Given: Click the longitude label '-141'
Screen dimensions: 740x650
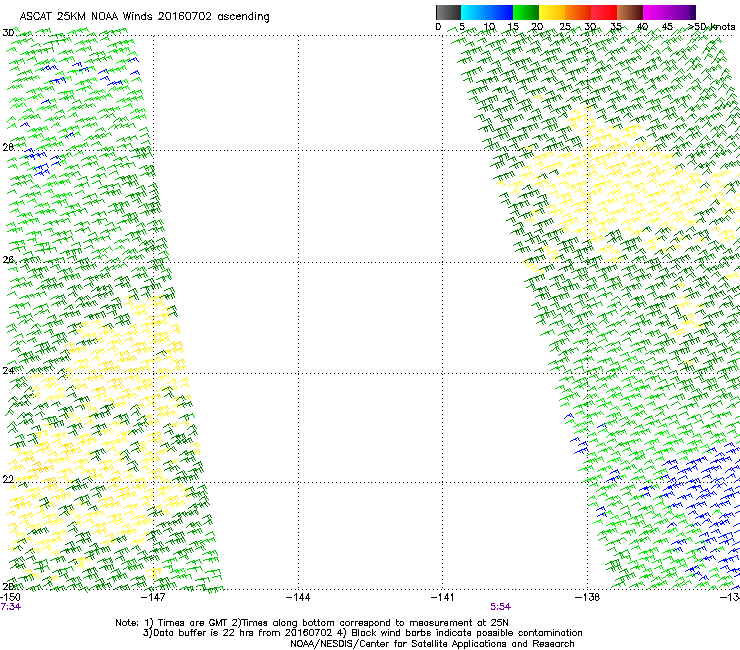Looking at the screenshot, I should click(x=443, y=597).
